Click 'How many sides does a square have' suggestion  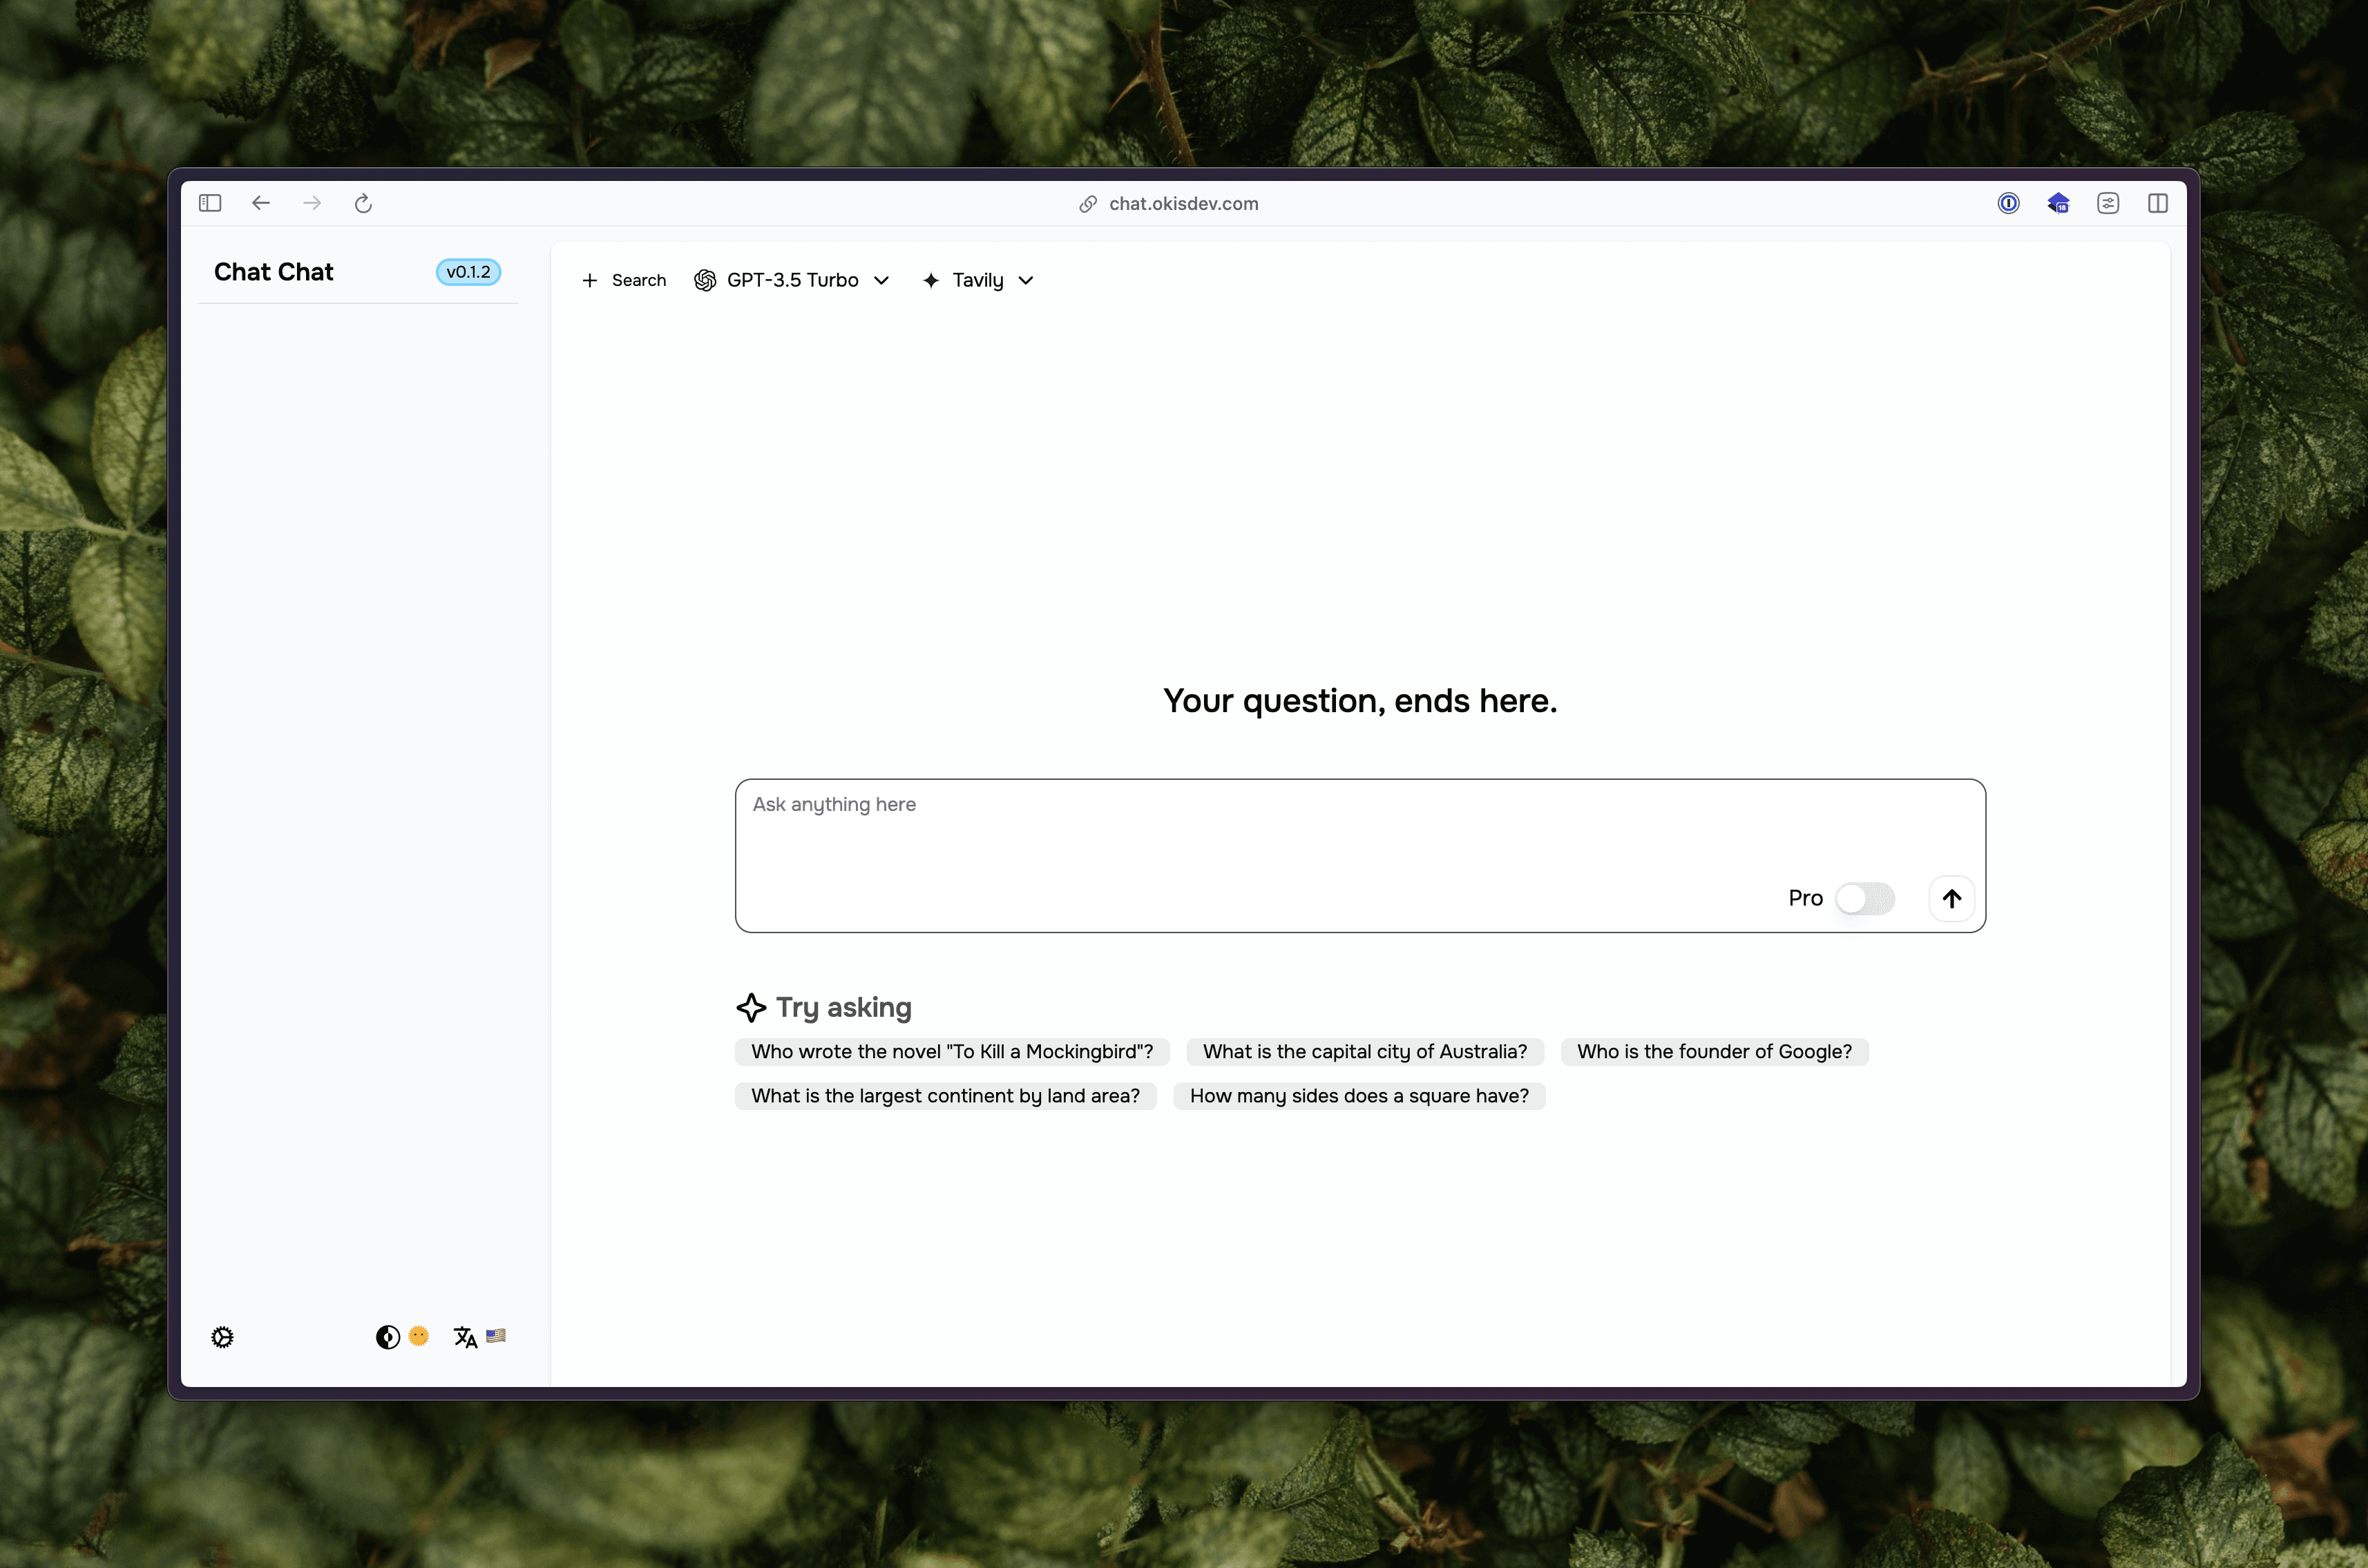(1358, 1093)
